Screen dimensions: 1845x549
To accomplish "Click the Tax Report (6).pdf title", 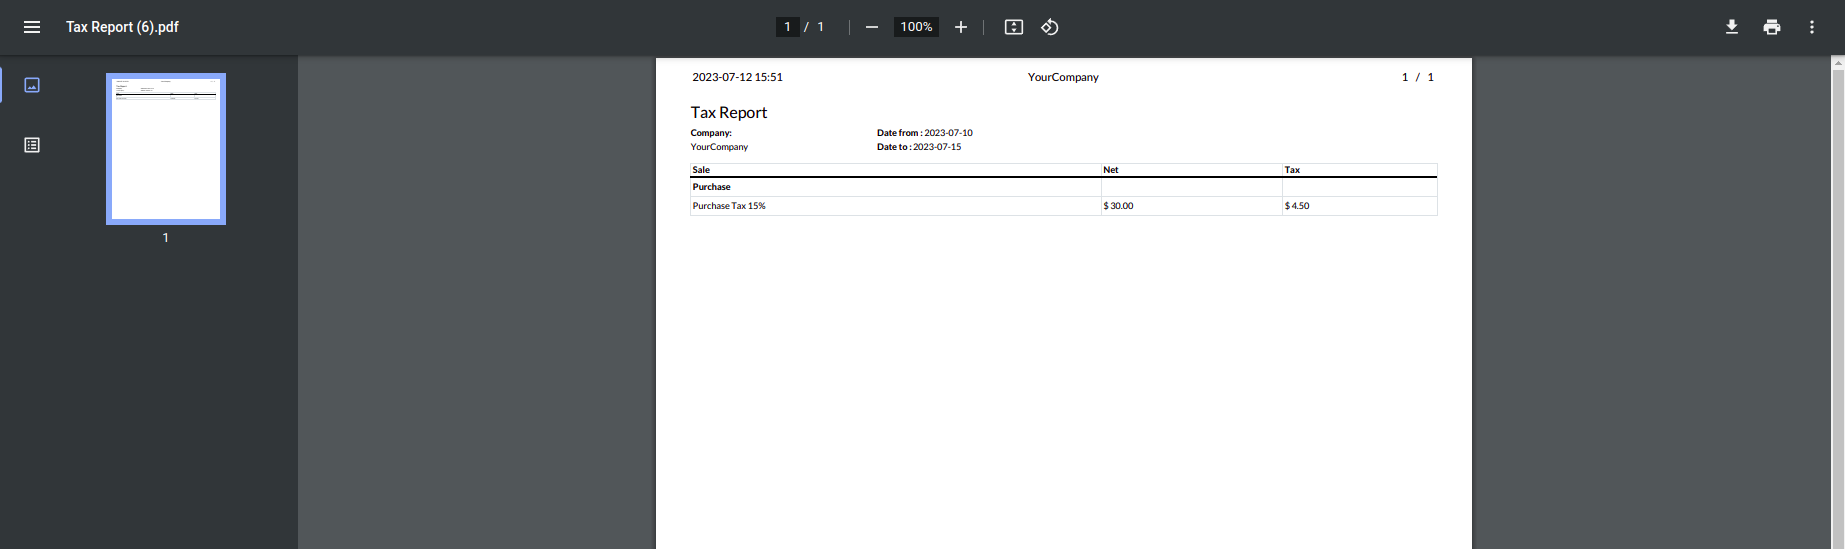I will (122, 27).
